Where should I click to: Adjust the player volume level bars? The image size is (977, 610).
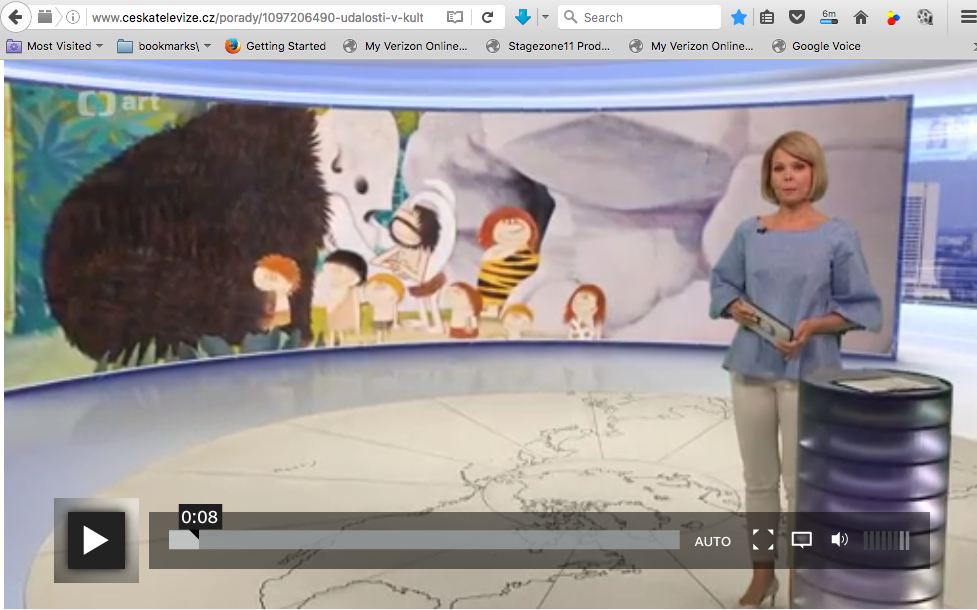tap(886, 540)
